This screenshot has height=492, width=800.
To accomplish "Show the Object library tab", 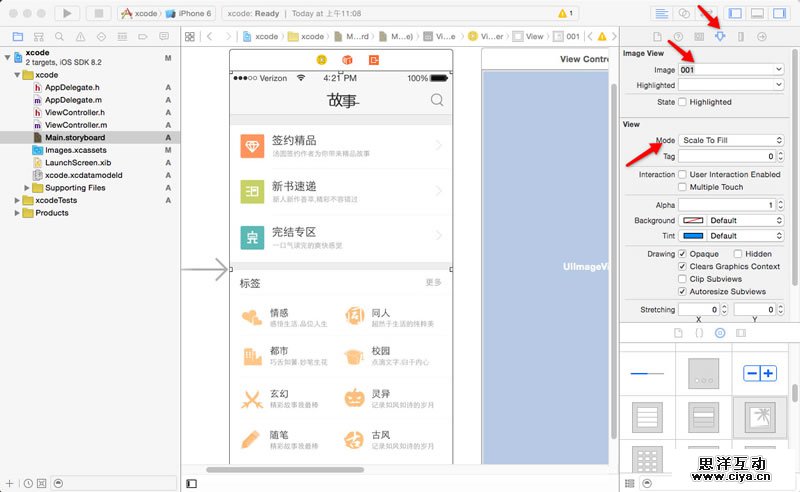I will click(x=720, y=332).
